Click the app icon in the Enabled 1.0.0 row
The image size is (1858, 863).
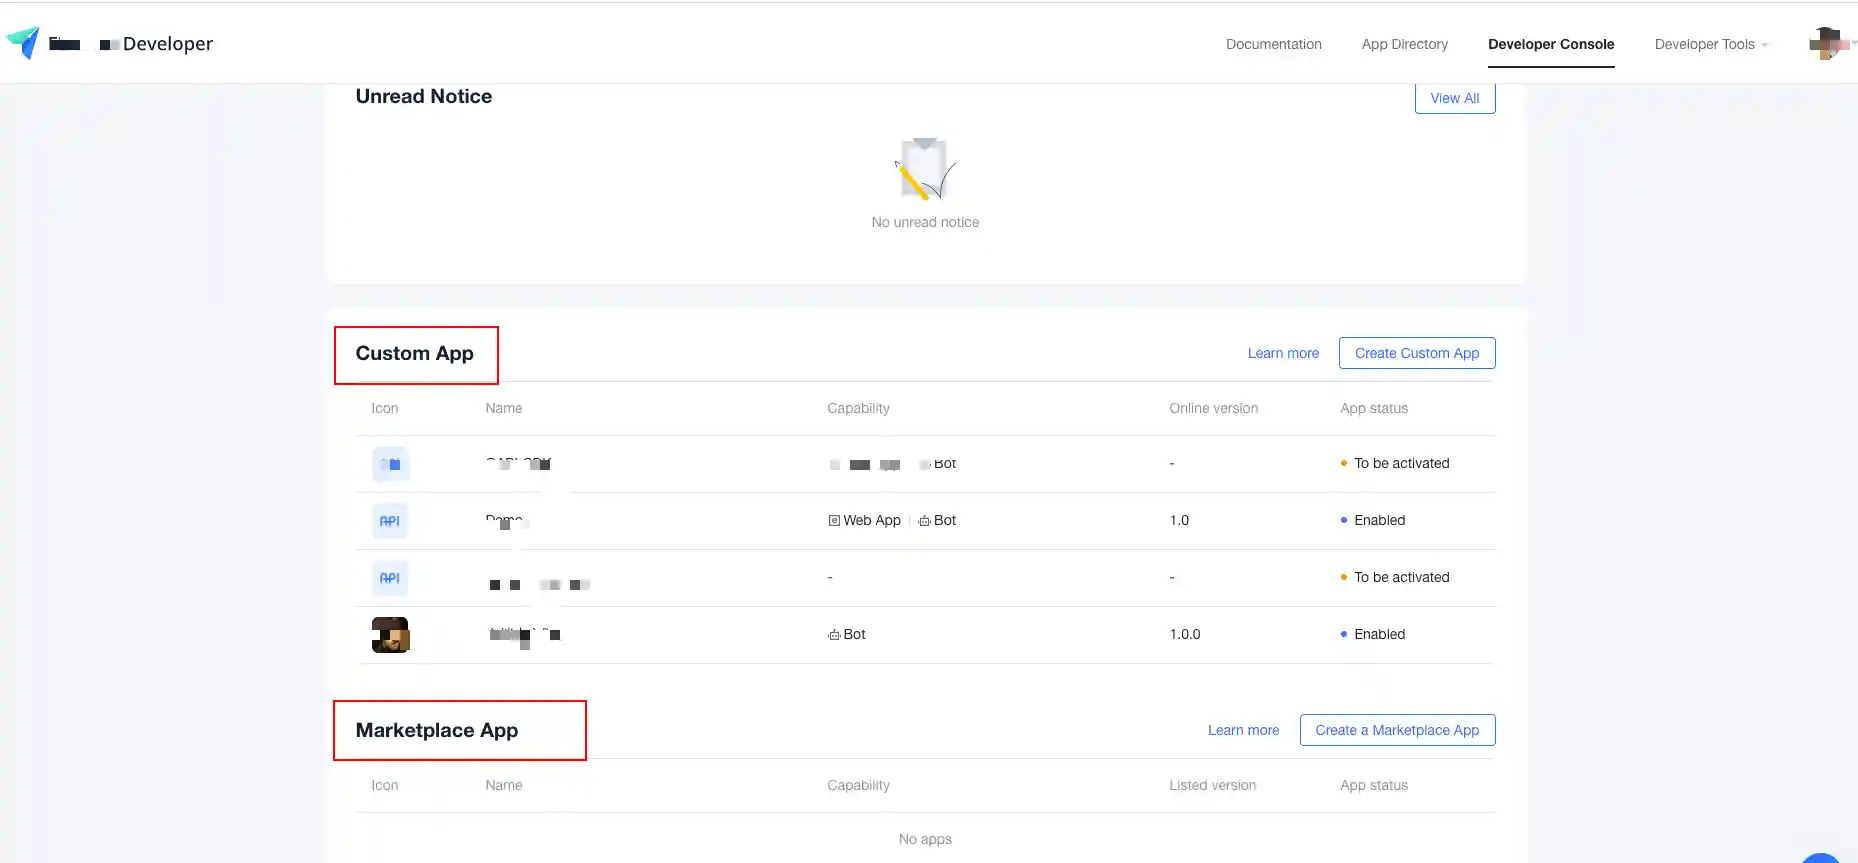390,635
